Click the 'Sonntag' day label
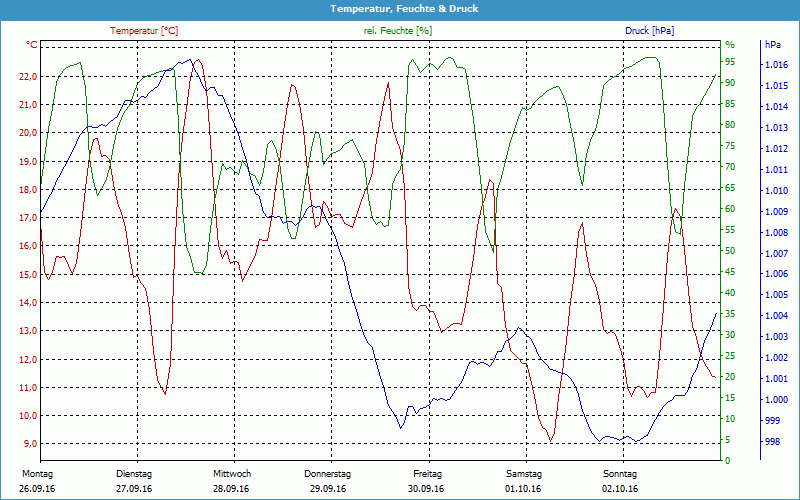This screenshot has height=500, width=800. 620,474
